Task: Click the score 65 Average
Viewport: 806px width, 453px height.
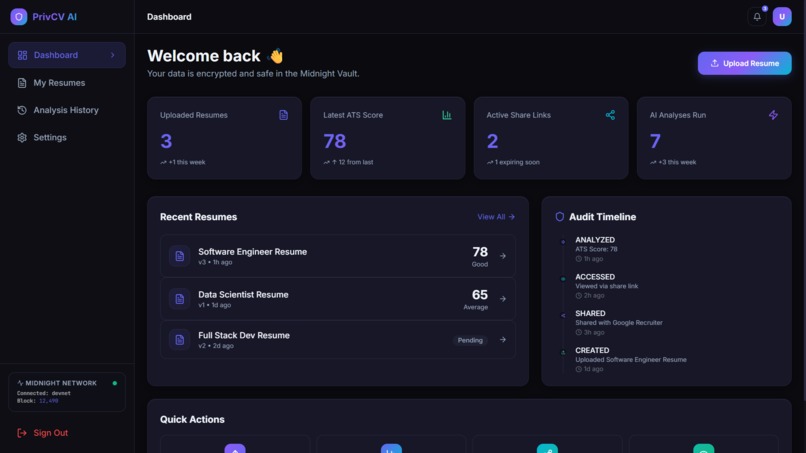Action: 476,299
